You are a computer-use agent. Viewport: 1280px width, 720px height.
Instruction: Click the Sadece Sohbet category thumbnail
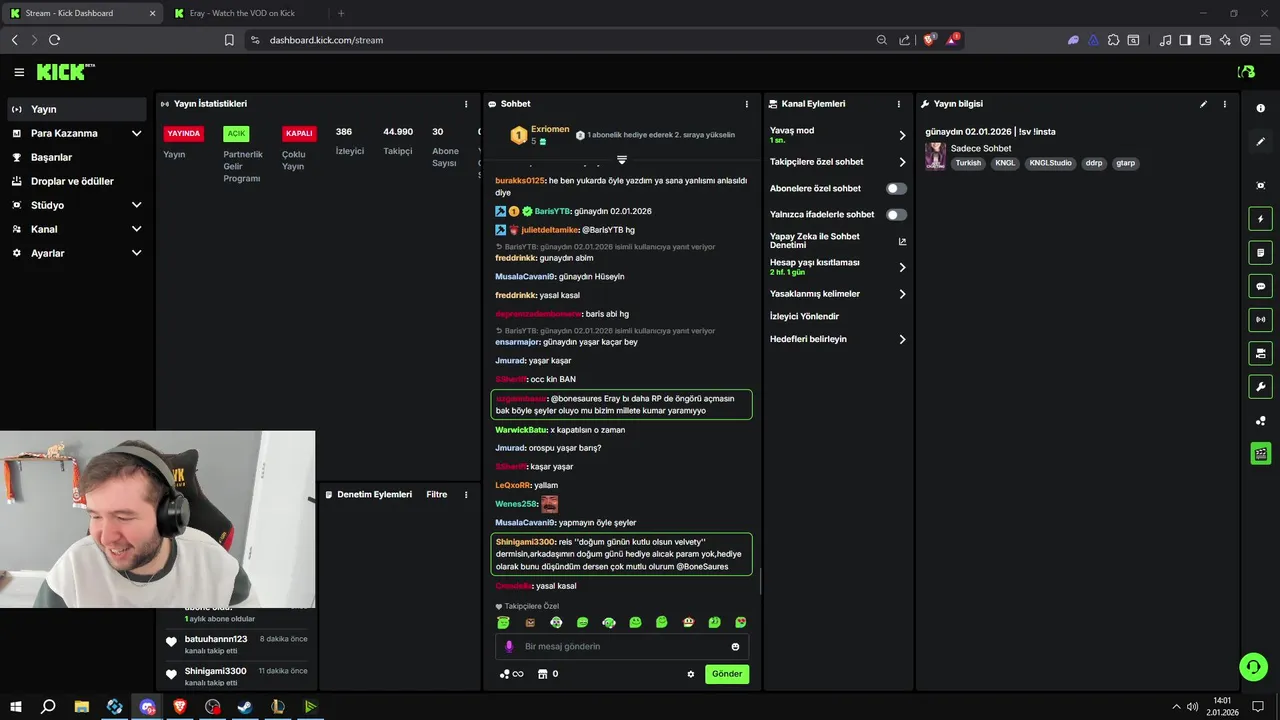click(935, 156)
